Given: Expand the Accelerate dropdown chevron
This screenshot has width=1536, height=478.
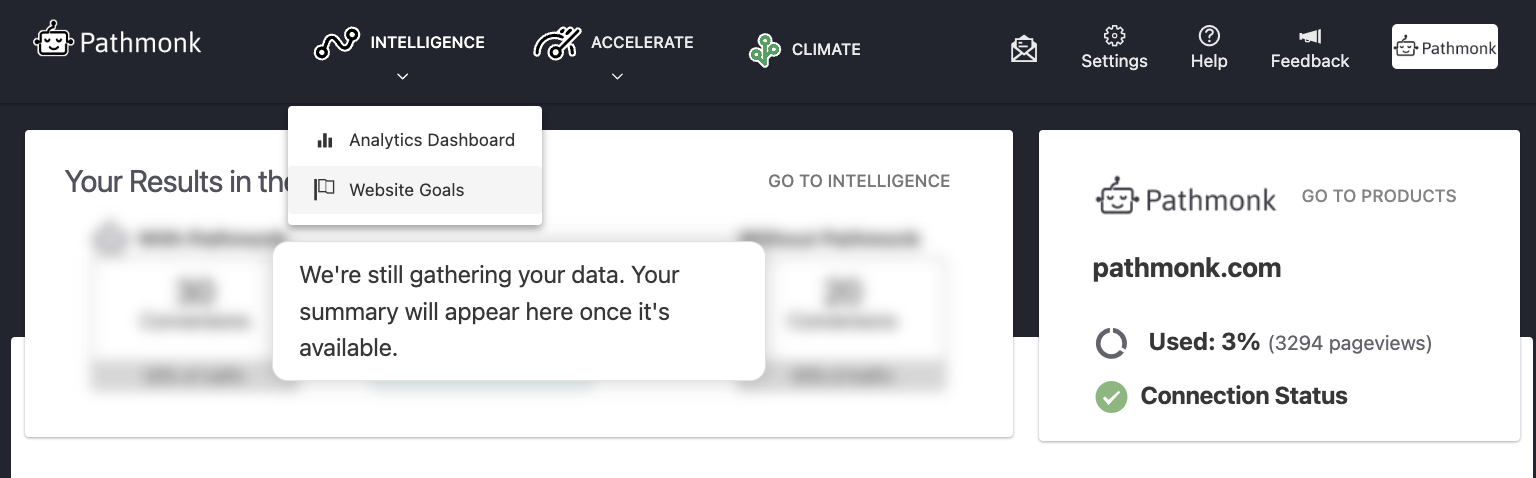Looking at the screenshot, I should tap(618, 76).
